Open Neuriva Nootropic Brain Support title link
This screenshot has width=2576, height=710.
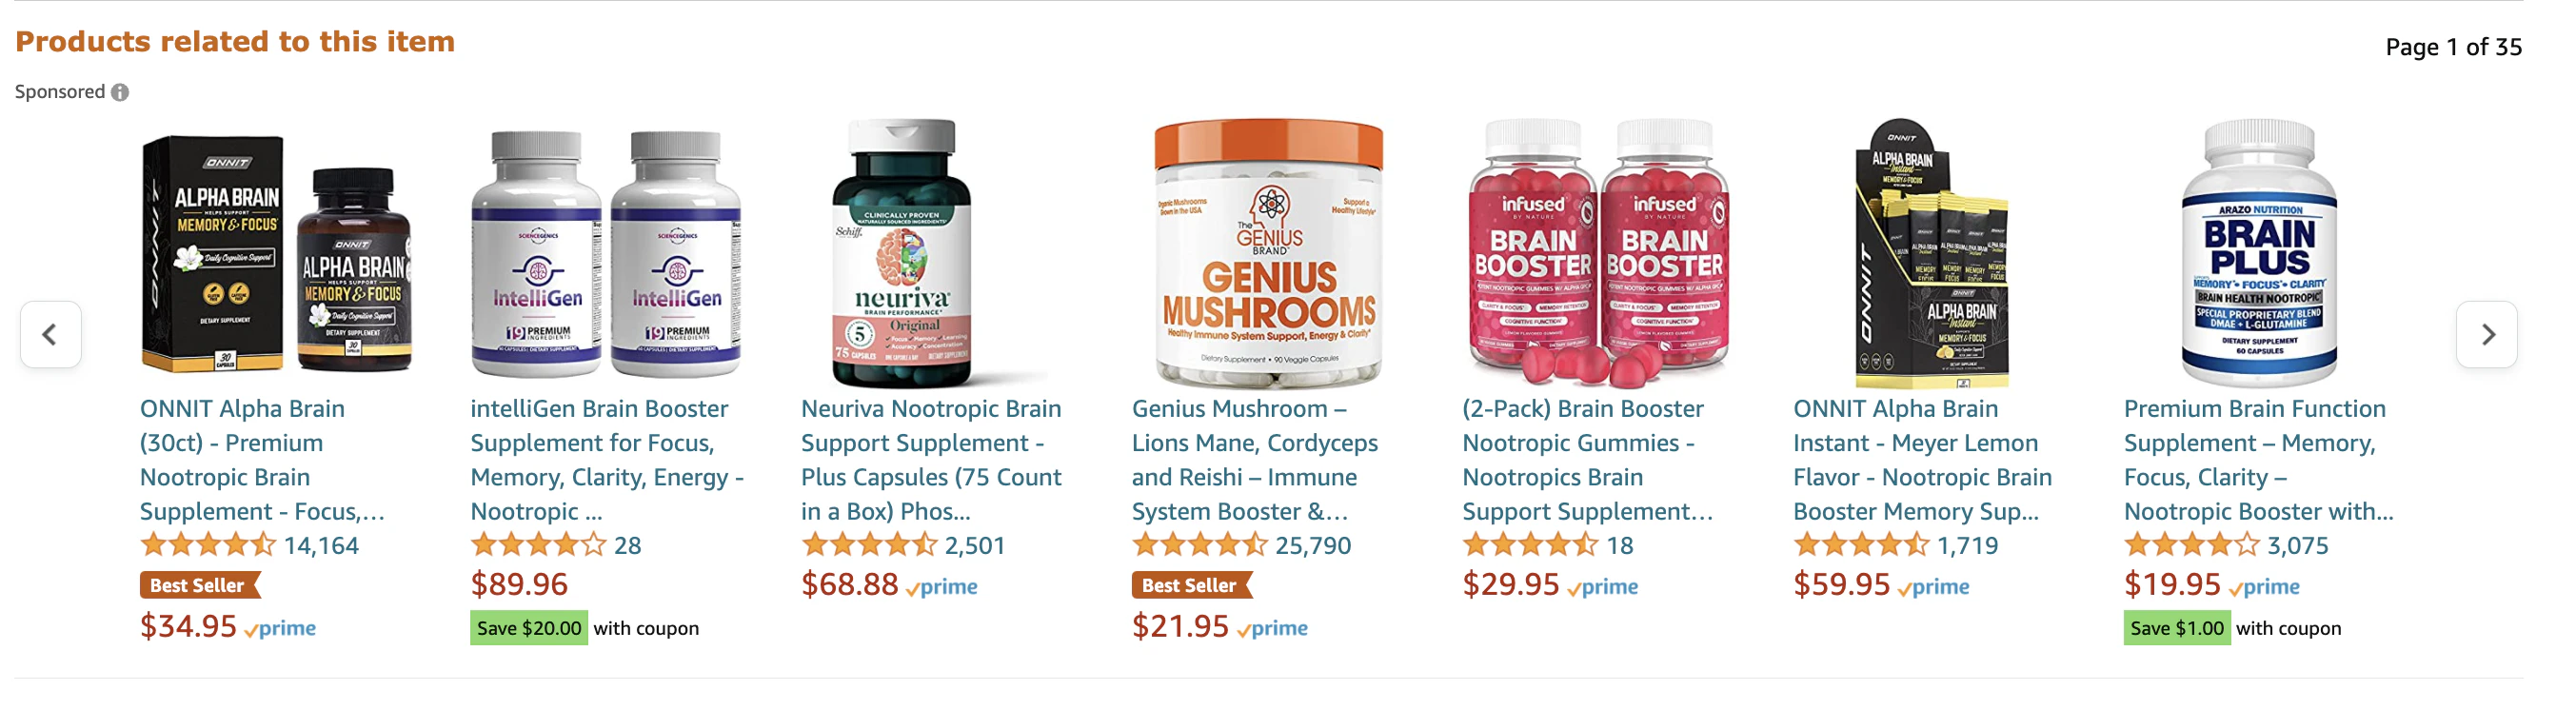pyautogui.click(x=931, y=460)
